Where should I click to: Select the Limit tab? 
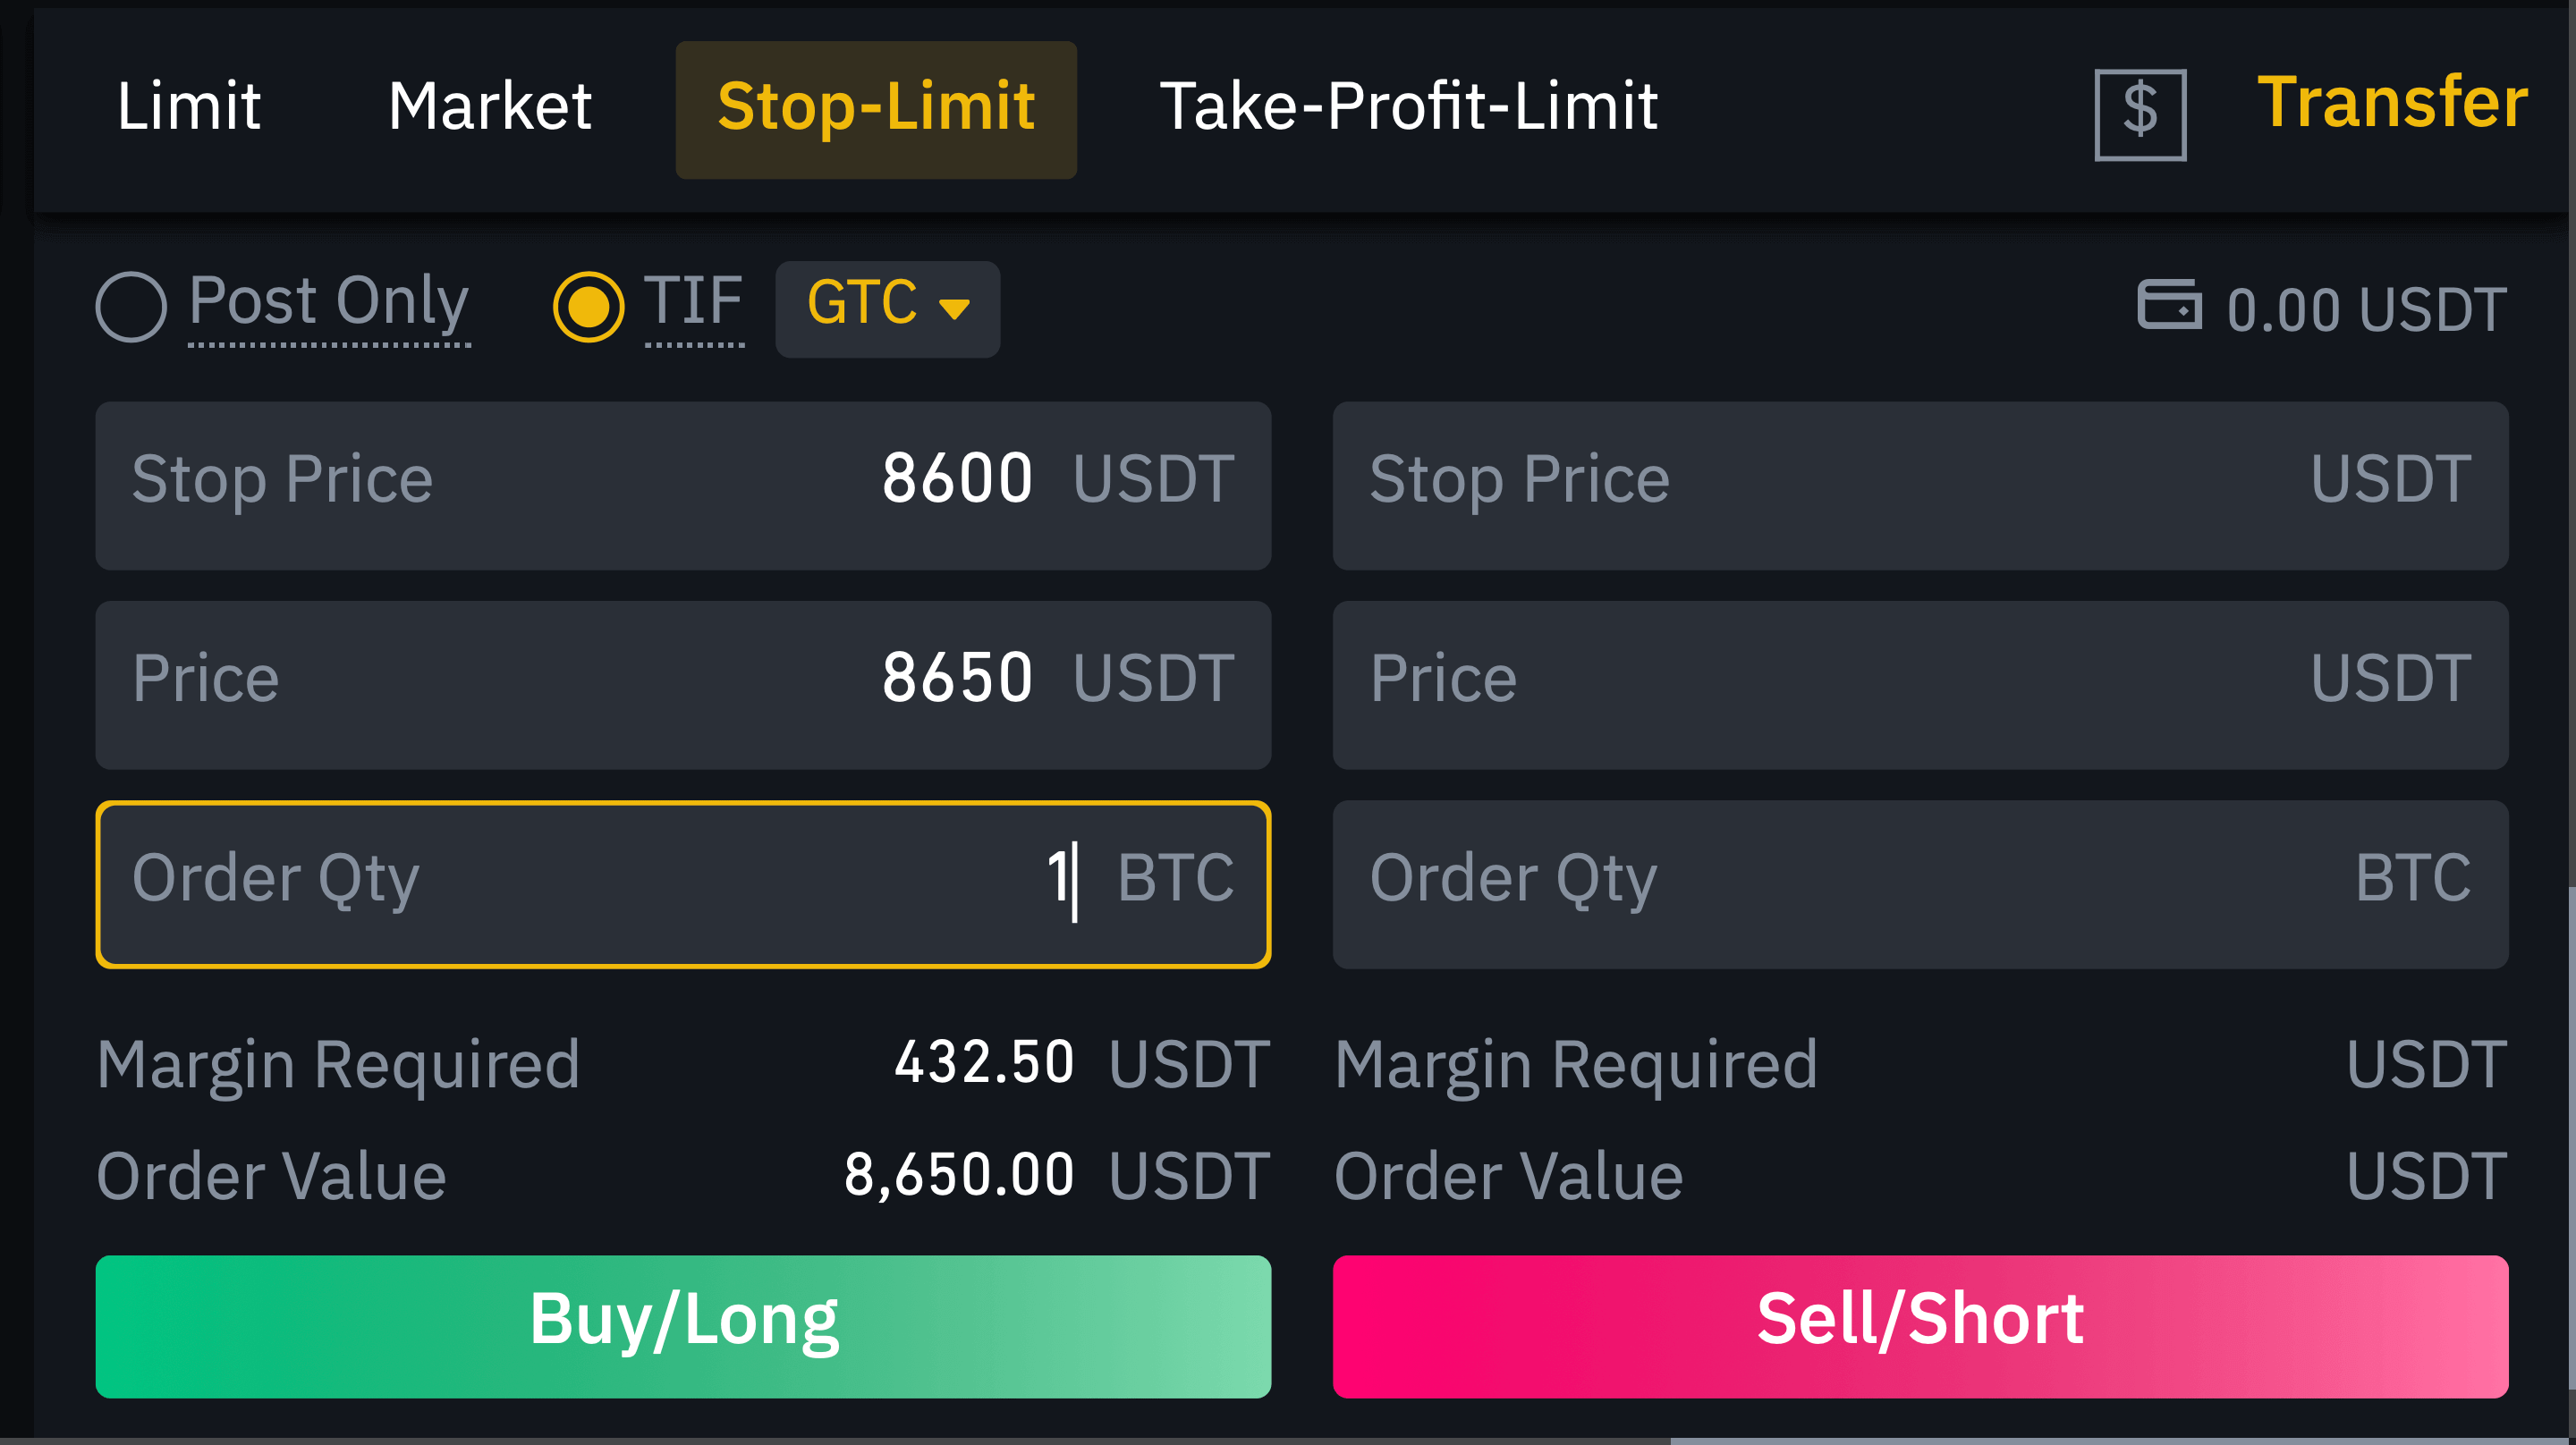tap(188, 103)
